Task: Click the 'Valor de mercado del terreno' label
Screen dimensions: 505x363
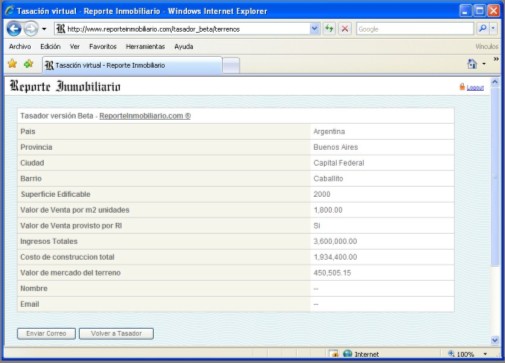Action: click(x=70, y=273)
